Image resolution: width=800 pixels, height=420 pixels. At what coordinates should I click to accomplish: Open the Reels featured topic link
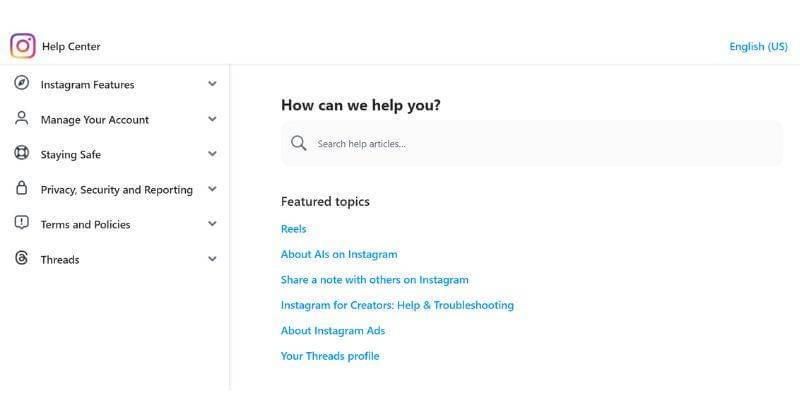coord(293,229)
